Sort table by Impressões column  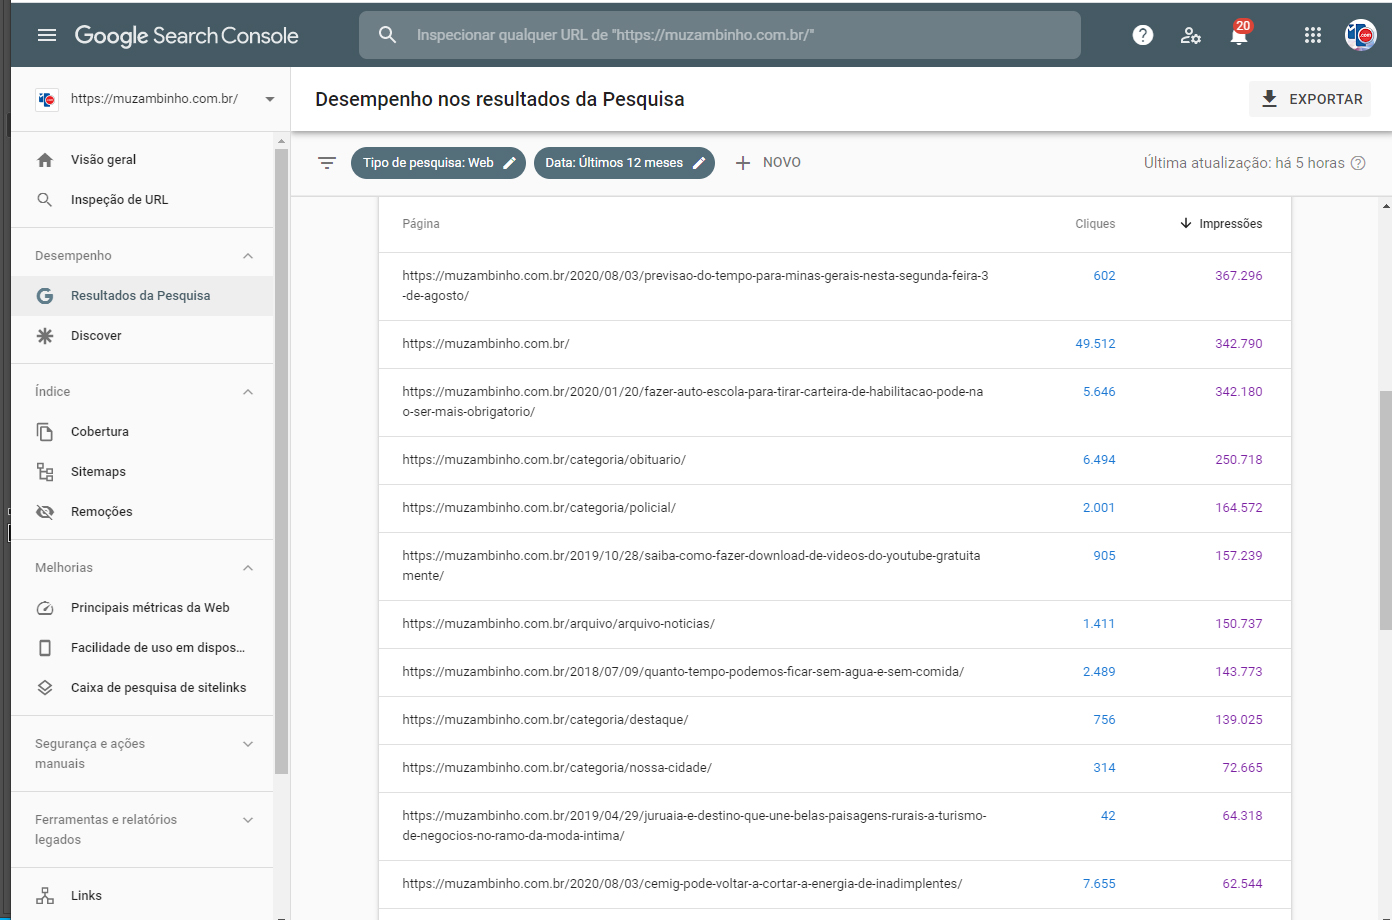[x=1229, y=224]
